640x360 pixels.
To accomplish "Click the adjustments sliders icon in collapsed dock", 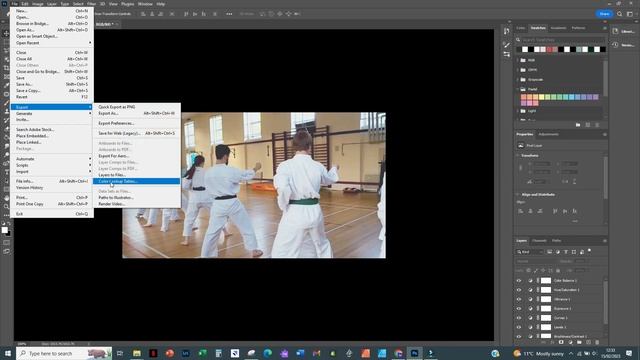I will click(x=507, y=54).
